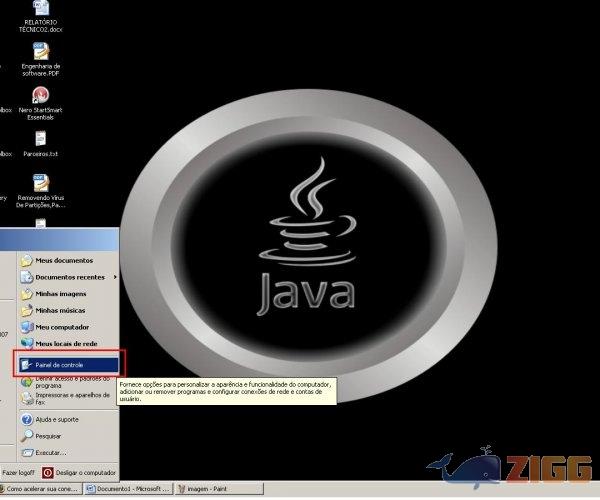Open Painel de controle
600x500 pixels.
point(68,365)
